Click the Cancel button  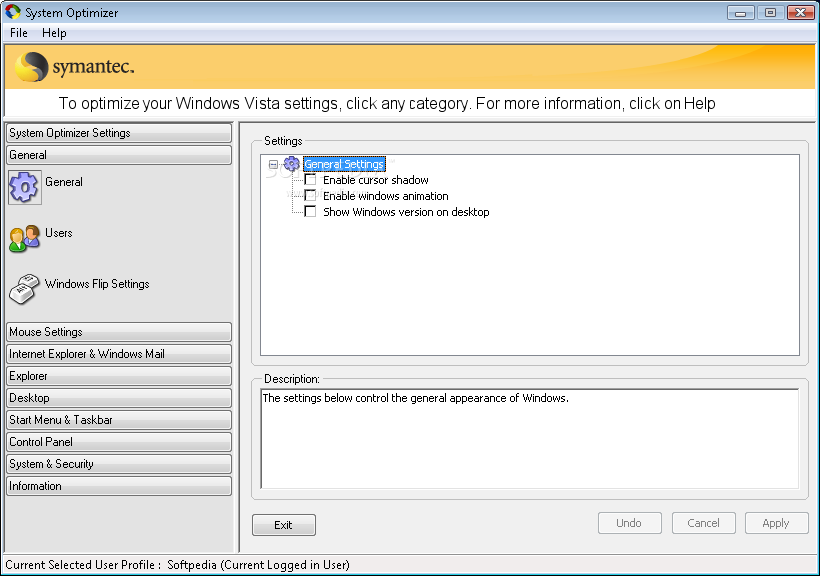[703, 523]
